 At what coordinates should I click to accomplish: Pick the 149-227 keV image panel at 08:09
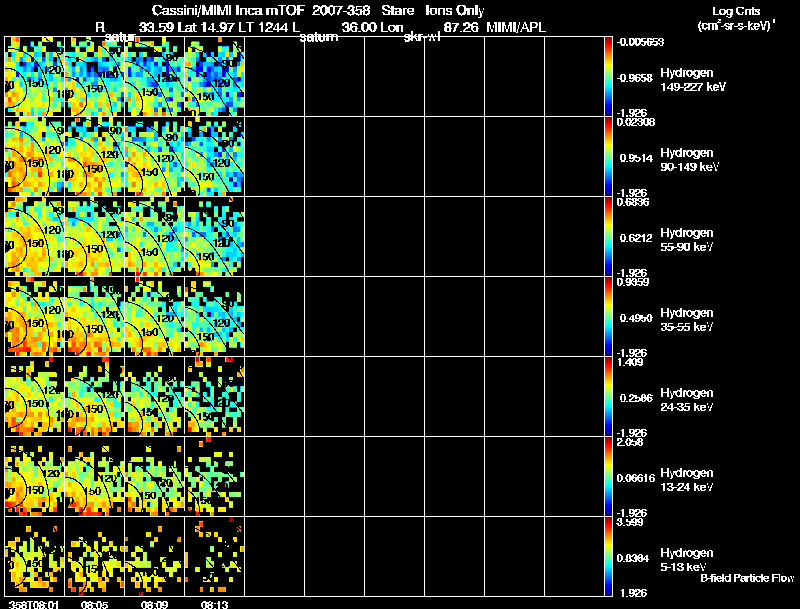click(155, 77)
